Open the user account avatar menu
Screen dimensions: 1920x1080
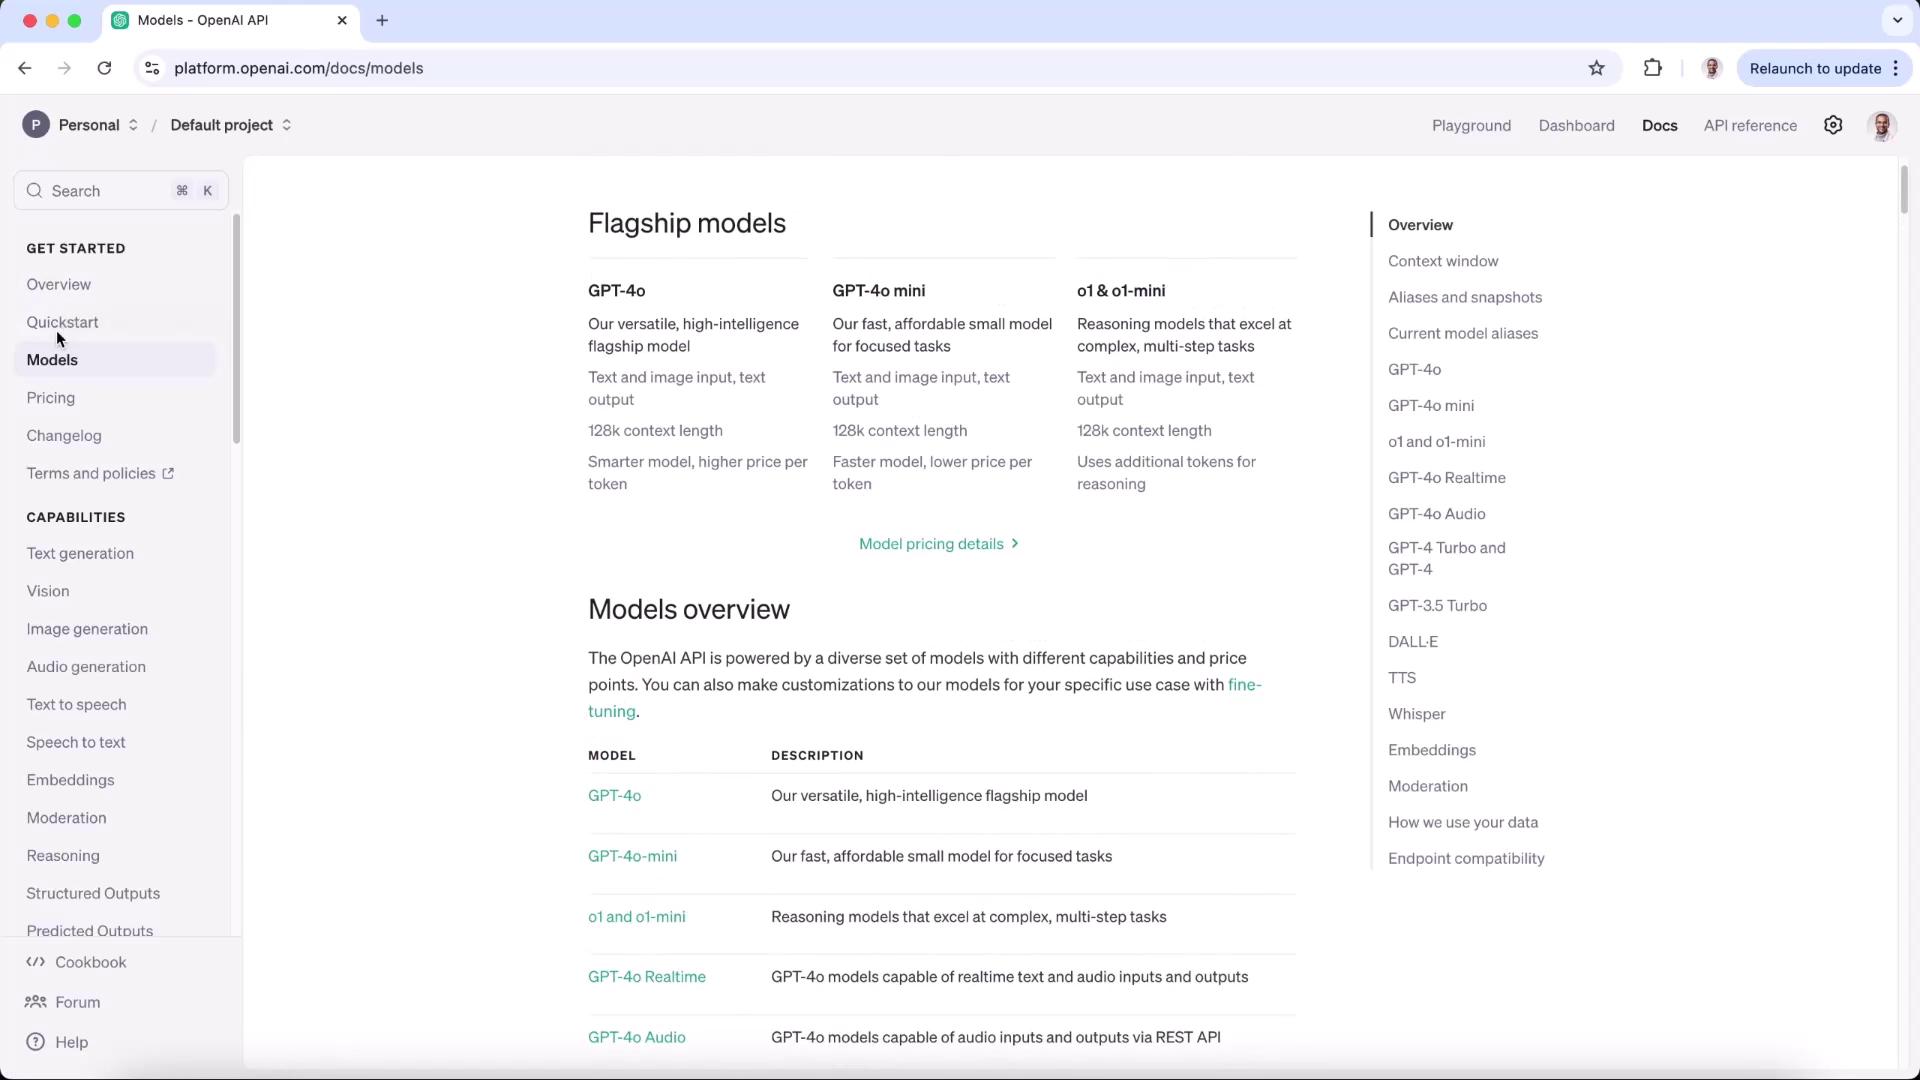pos(1881,126)
